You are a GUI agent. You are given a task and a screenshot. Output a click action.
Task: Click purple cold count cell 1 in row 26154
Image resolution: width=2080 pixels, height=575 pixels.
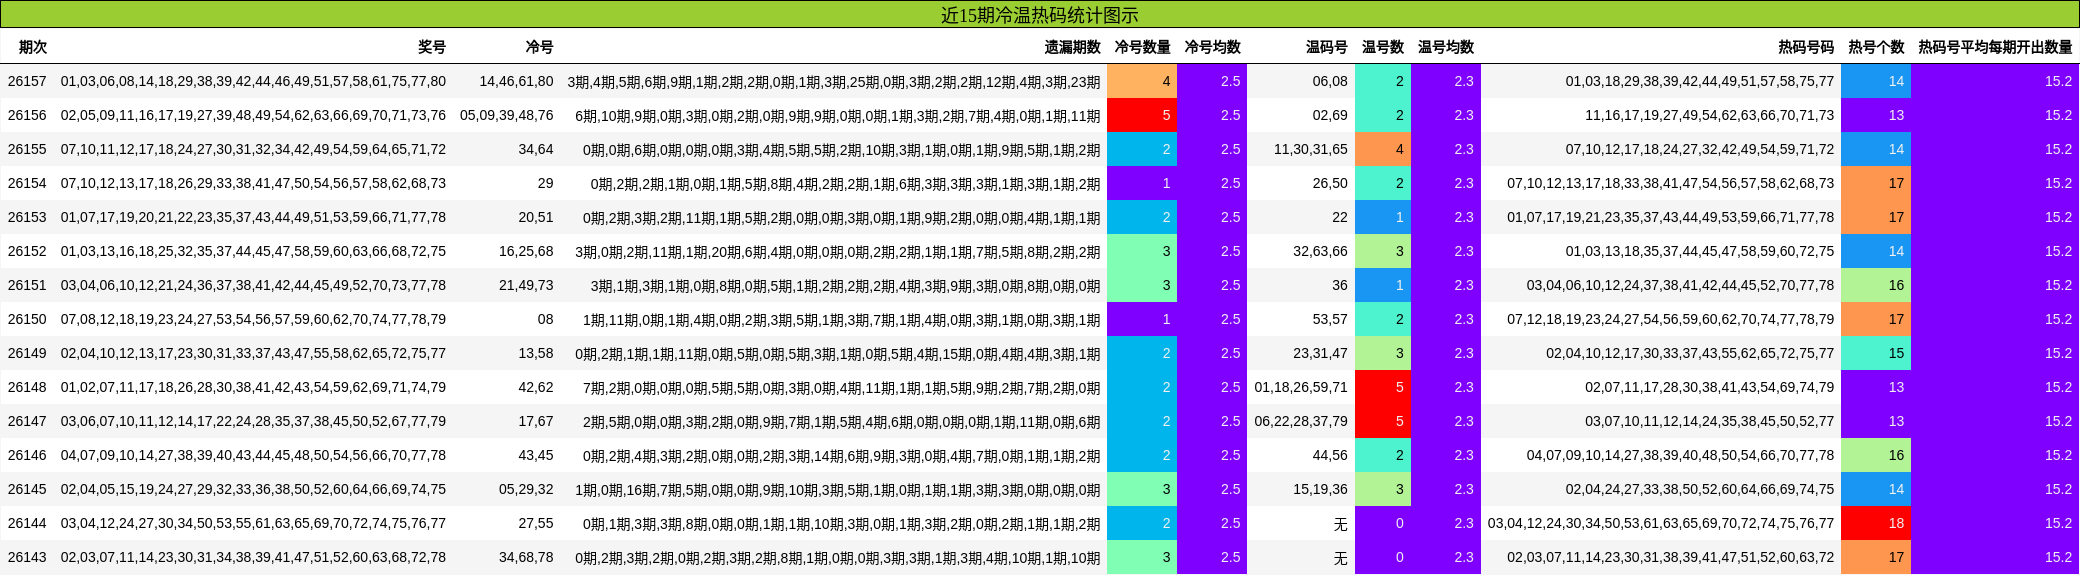click(1142, 183)
